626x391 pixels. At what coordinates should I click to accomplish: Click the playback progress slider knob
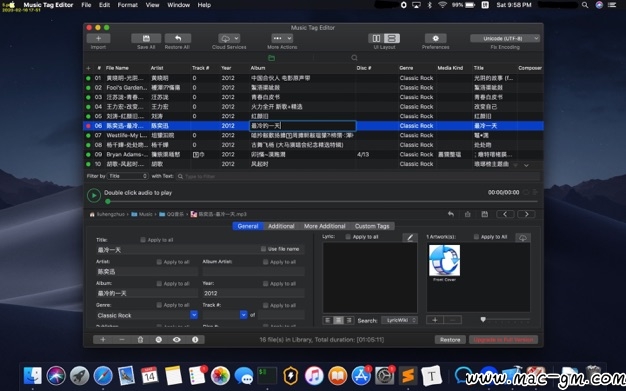(108, 201)
